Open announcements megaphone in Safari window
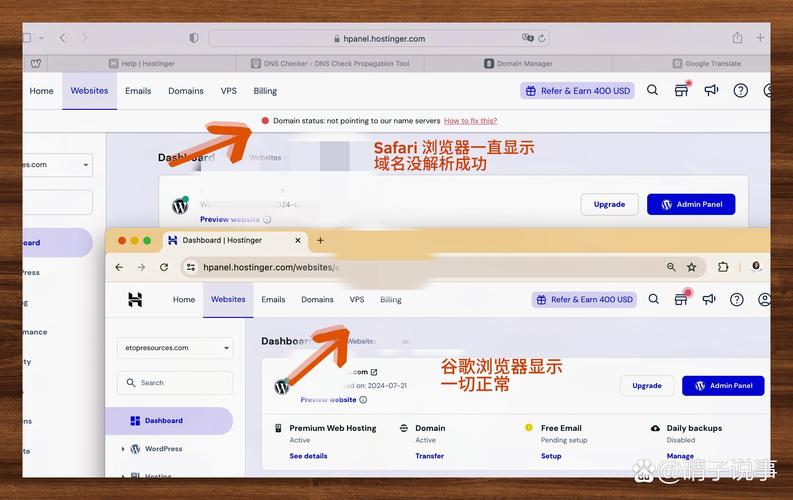 coord(711,90)
